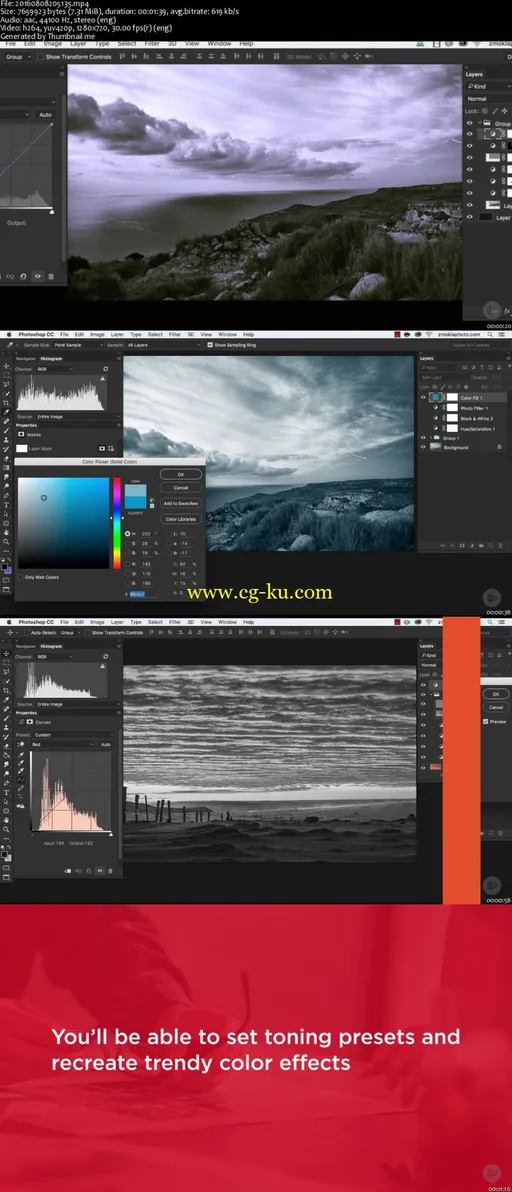The width and height of the screenshot is (512, 1192).
Task: Click add pixel mask icon in Properties Layer Mask row
Action: [x=102, y=449]
